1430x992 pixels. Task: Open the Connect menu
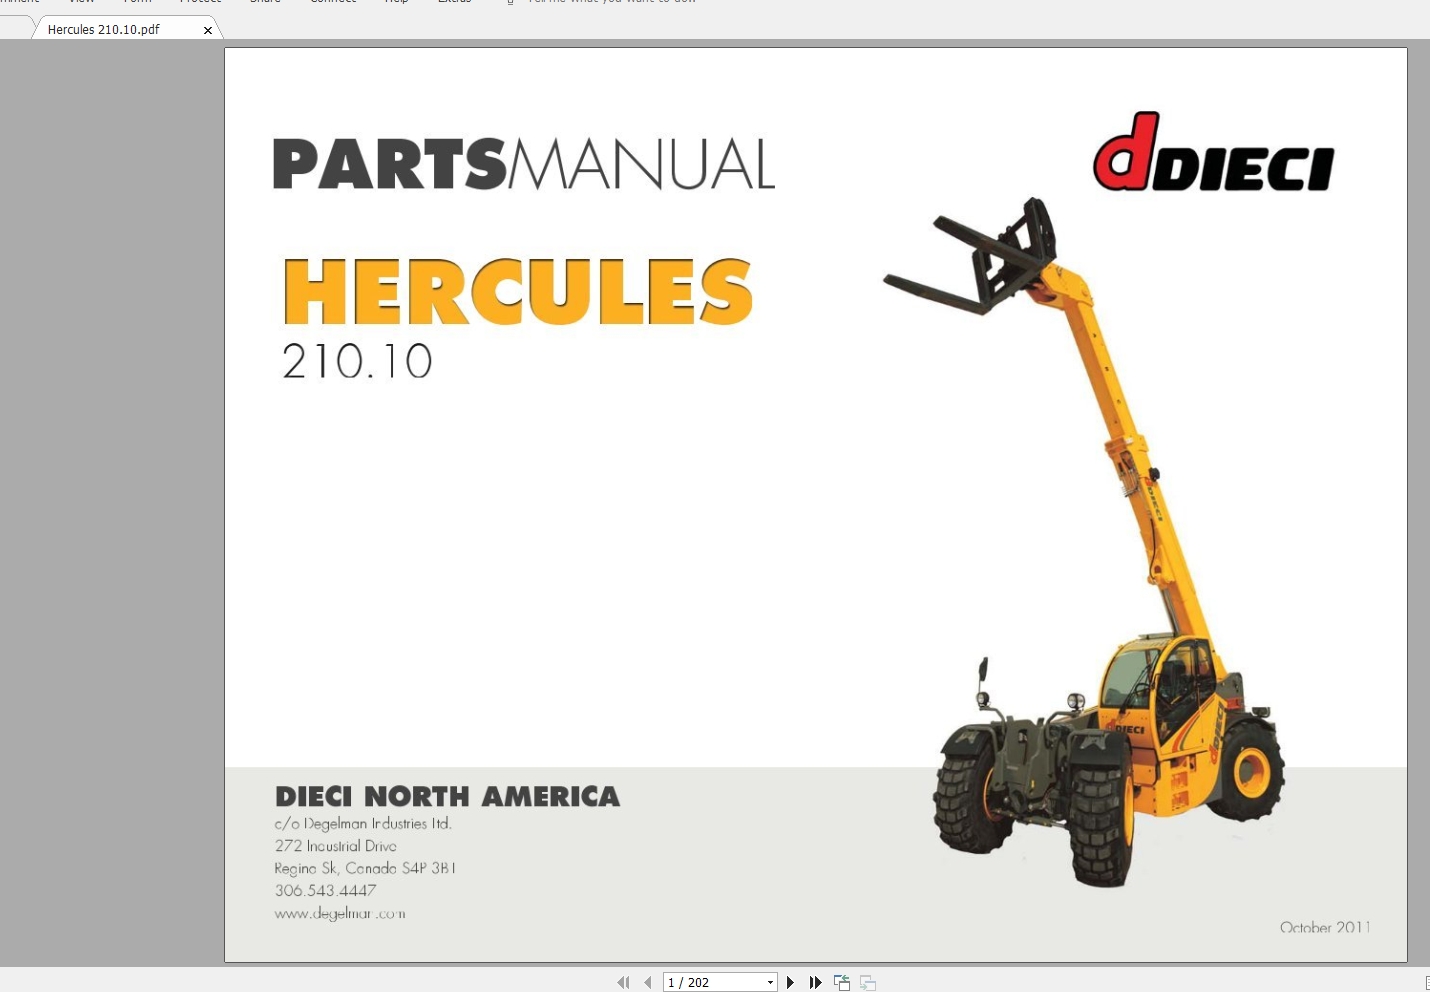tap(332, 2)
